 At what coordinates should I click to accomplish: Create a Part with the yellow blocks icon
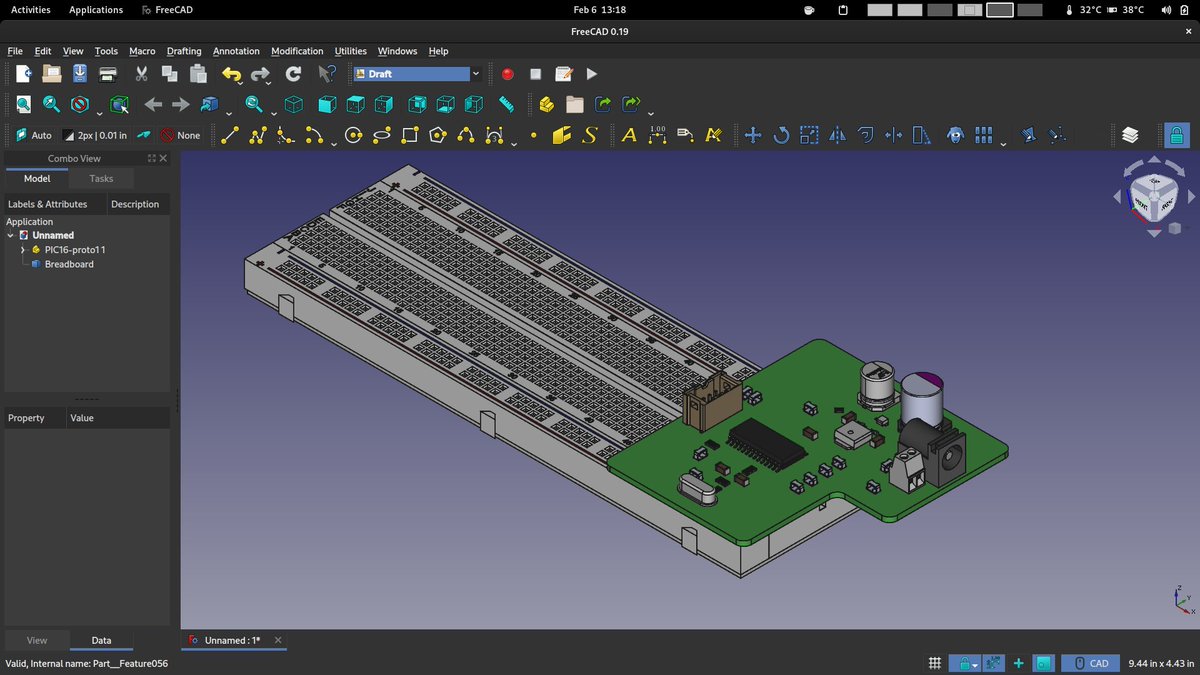click(546, 104)
